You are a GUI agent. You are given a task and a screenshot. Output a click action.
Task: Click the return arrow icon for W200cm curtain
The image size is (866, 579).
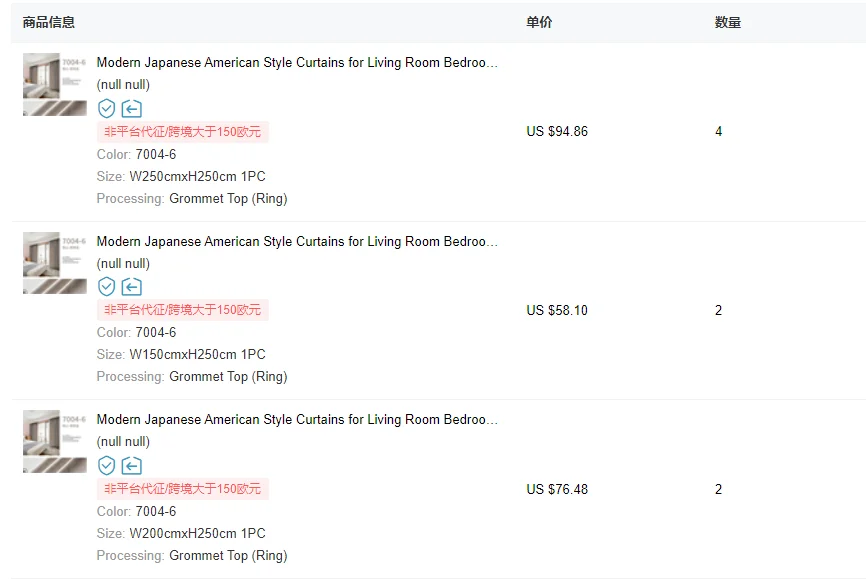(x=132, y=465)
